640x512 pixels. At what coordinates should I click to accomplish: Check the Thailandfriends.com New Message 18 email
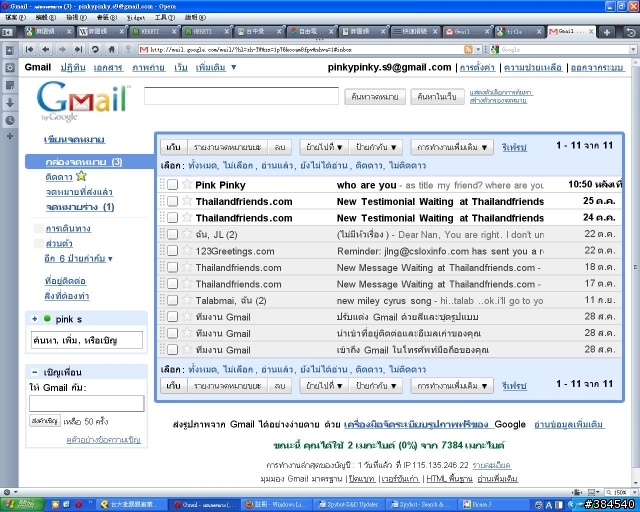172,267
